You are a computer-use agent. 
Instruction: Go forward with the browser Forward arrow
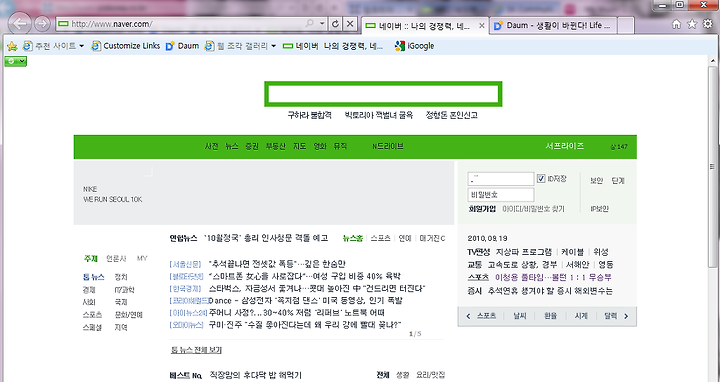(42, 23)
